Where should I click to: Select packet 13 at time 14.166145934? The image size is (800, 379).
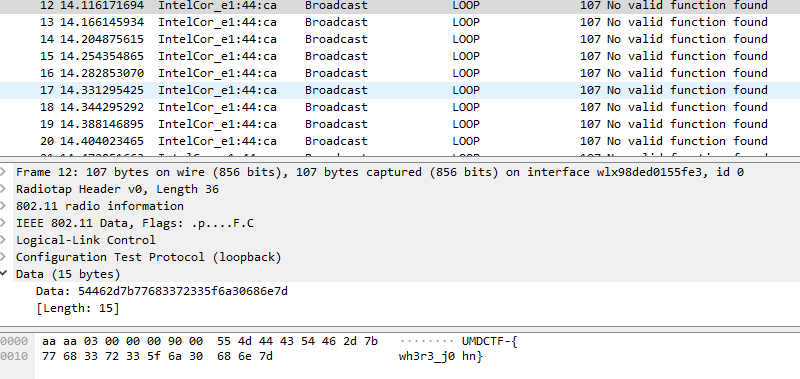click(400, 22)
